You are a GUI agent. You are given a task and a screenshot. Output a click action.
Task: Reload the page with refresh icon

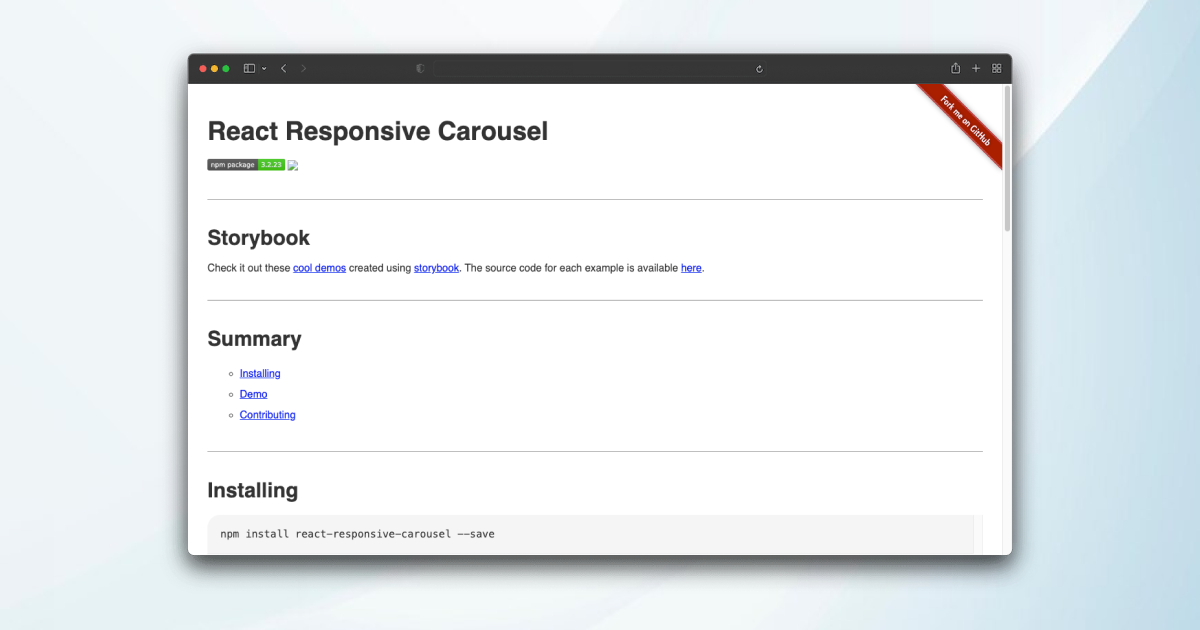pos(759,68)
